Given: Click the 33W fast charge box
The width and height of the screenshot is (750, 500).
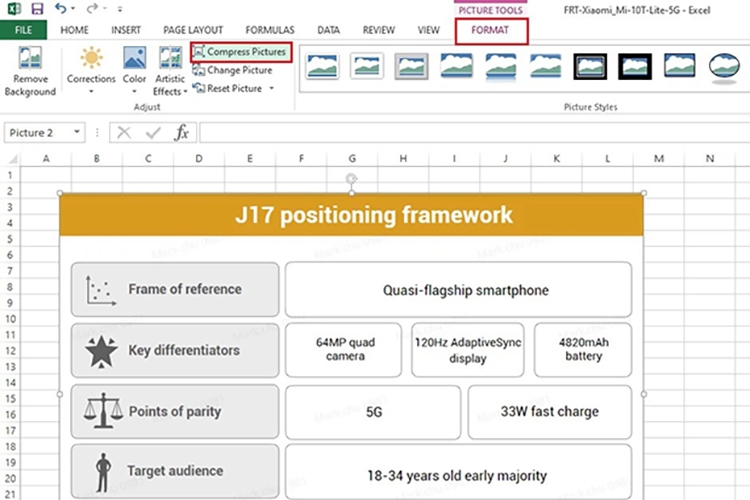Looking at the screenshot, I should pyautogui.click(x=550, y=412).
